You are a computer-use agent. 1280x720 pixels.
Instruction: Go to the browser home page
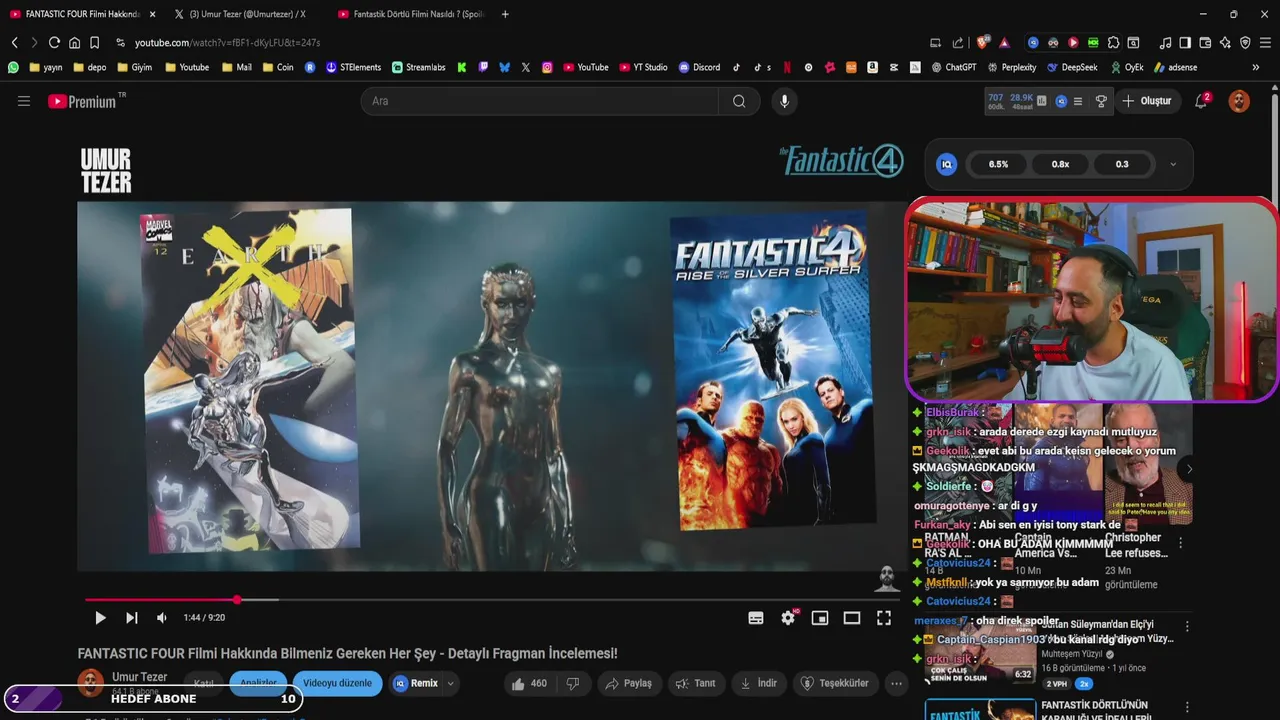pyautogui.click(x=74, y=43)
